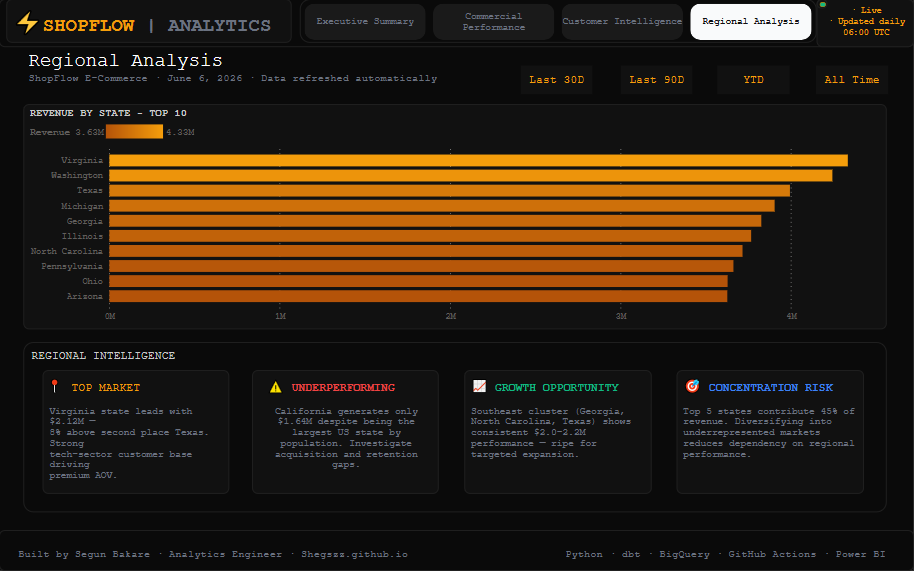The image size is (914, 571).
Task: Click the legend maximum value 4.33M
Action: 180,132
